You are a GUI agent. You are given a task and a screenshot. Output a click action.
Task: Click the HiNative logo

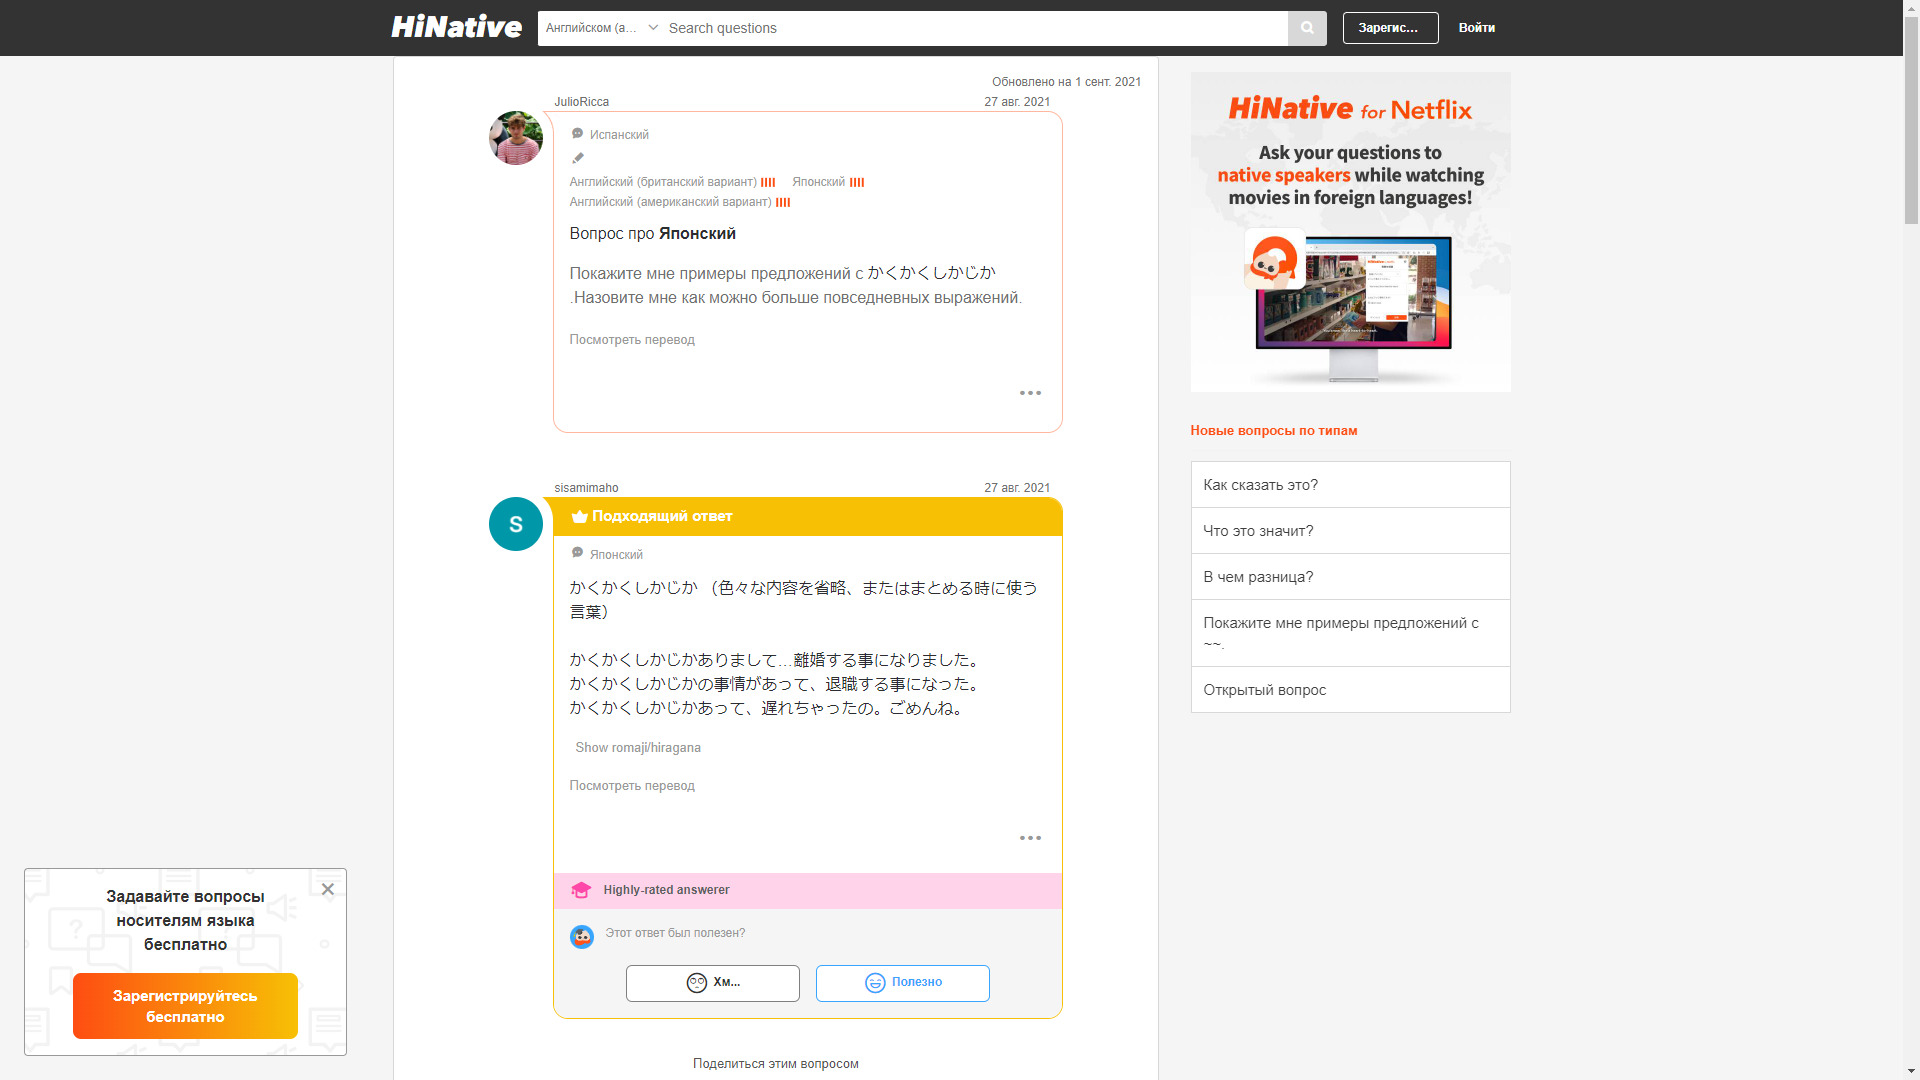pyautogui.click(x=456, y=27)
